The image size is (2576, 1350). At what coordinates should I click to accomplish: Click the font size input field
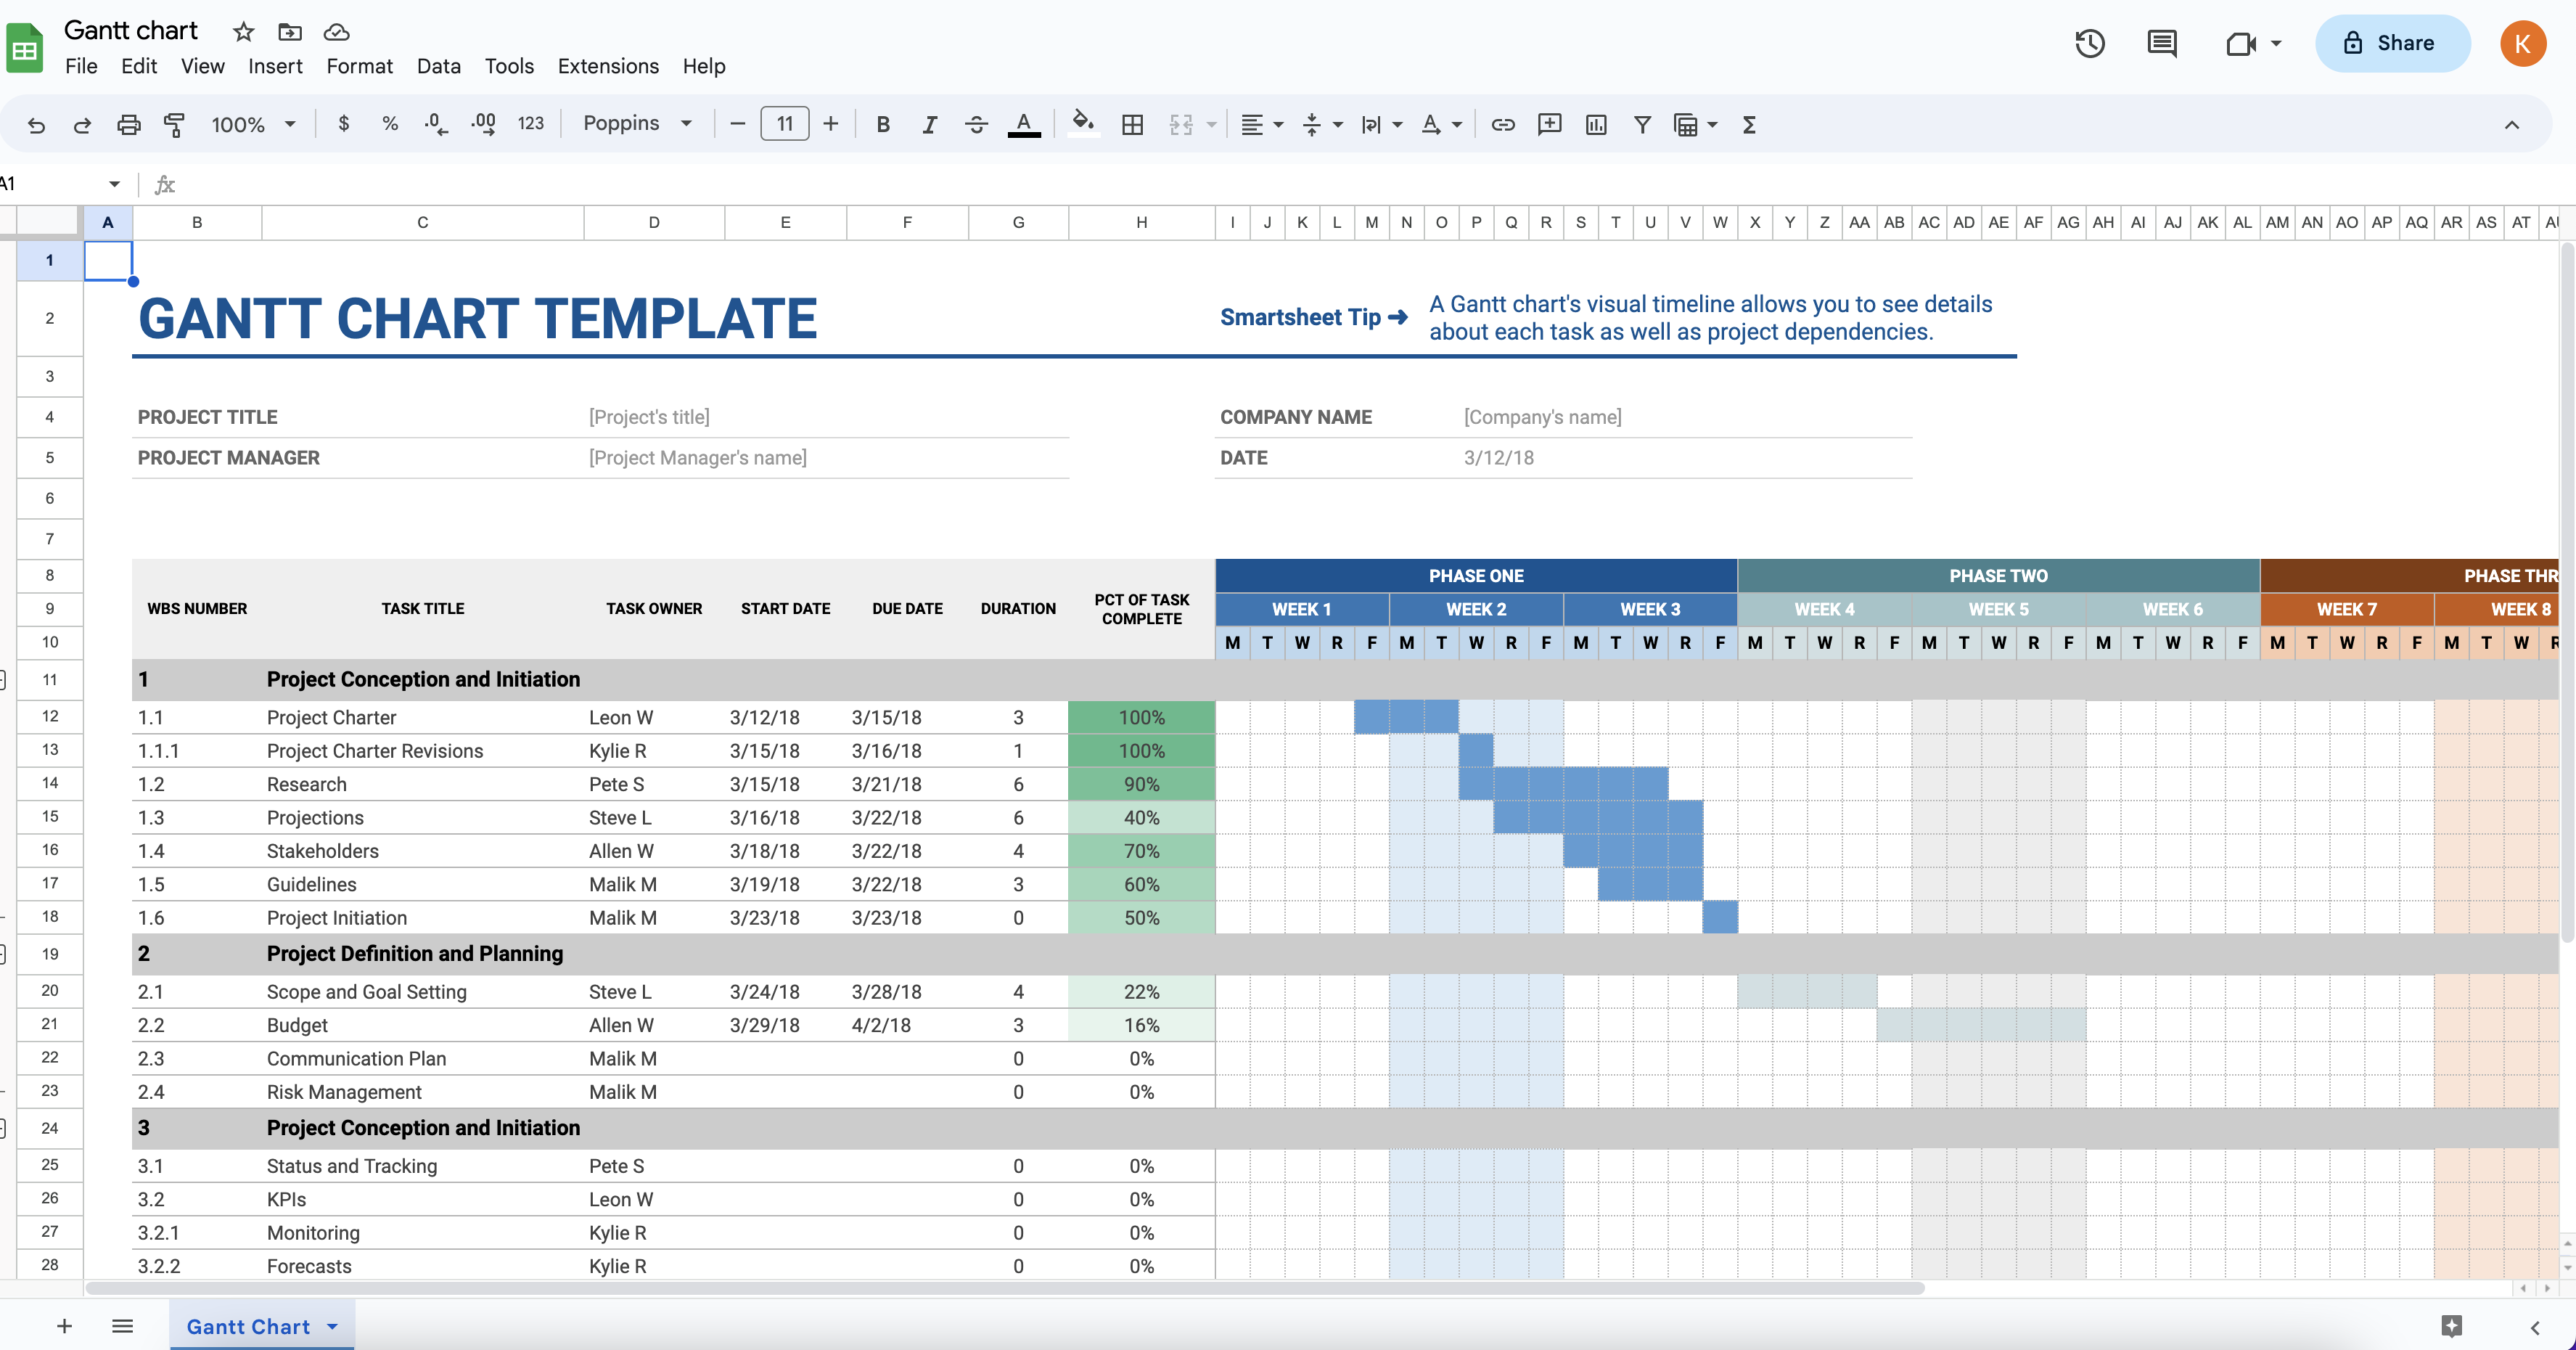785,124
